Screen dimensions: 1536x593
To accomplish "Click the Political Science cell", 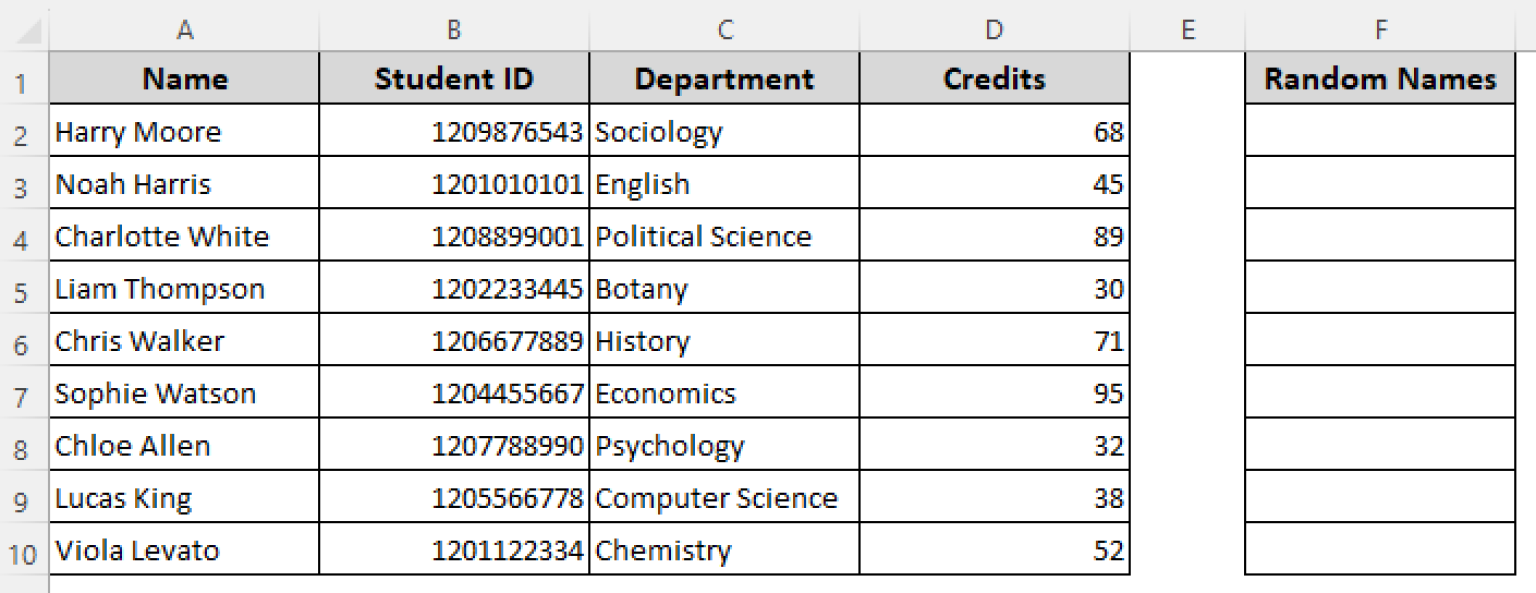I will pyautogui.click(x=724, y=237).
